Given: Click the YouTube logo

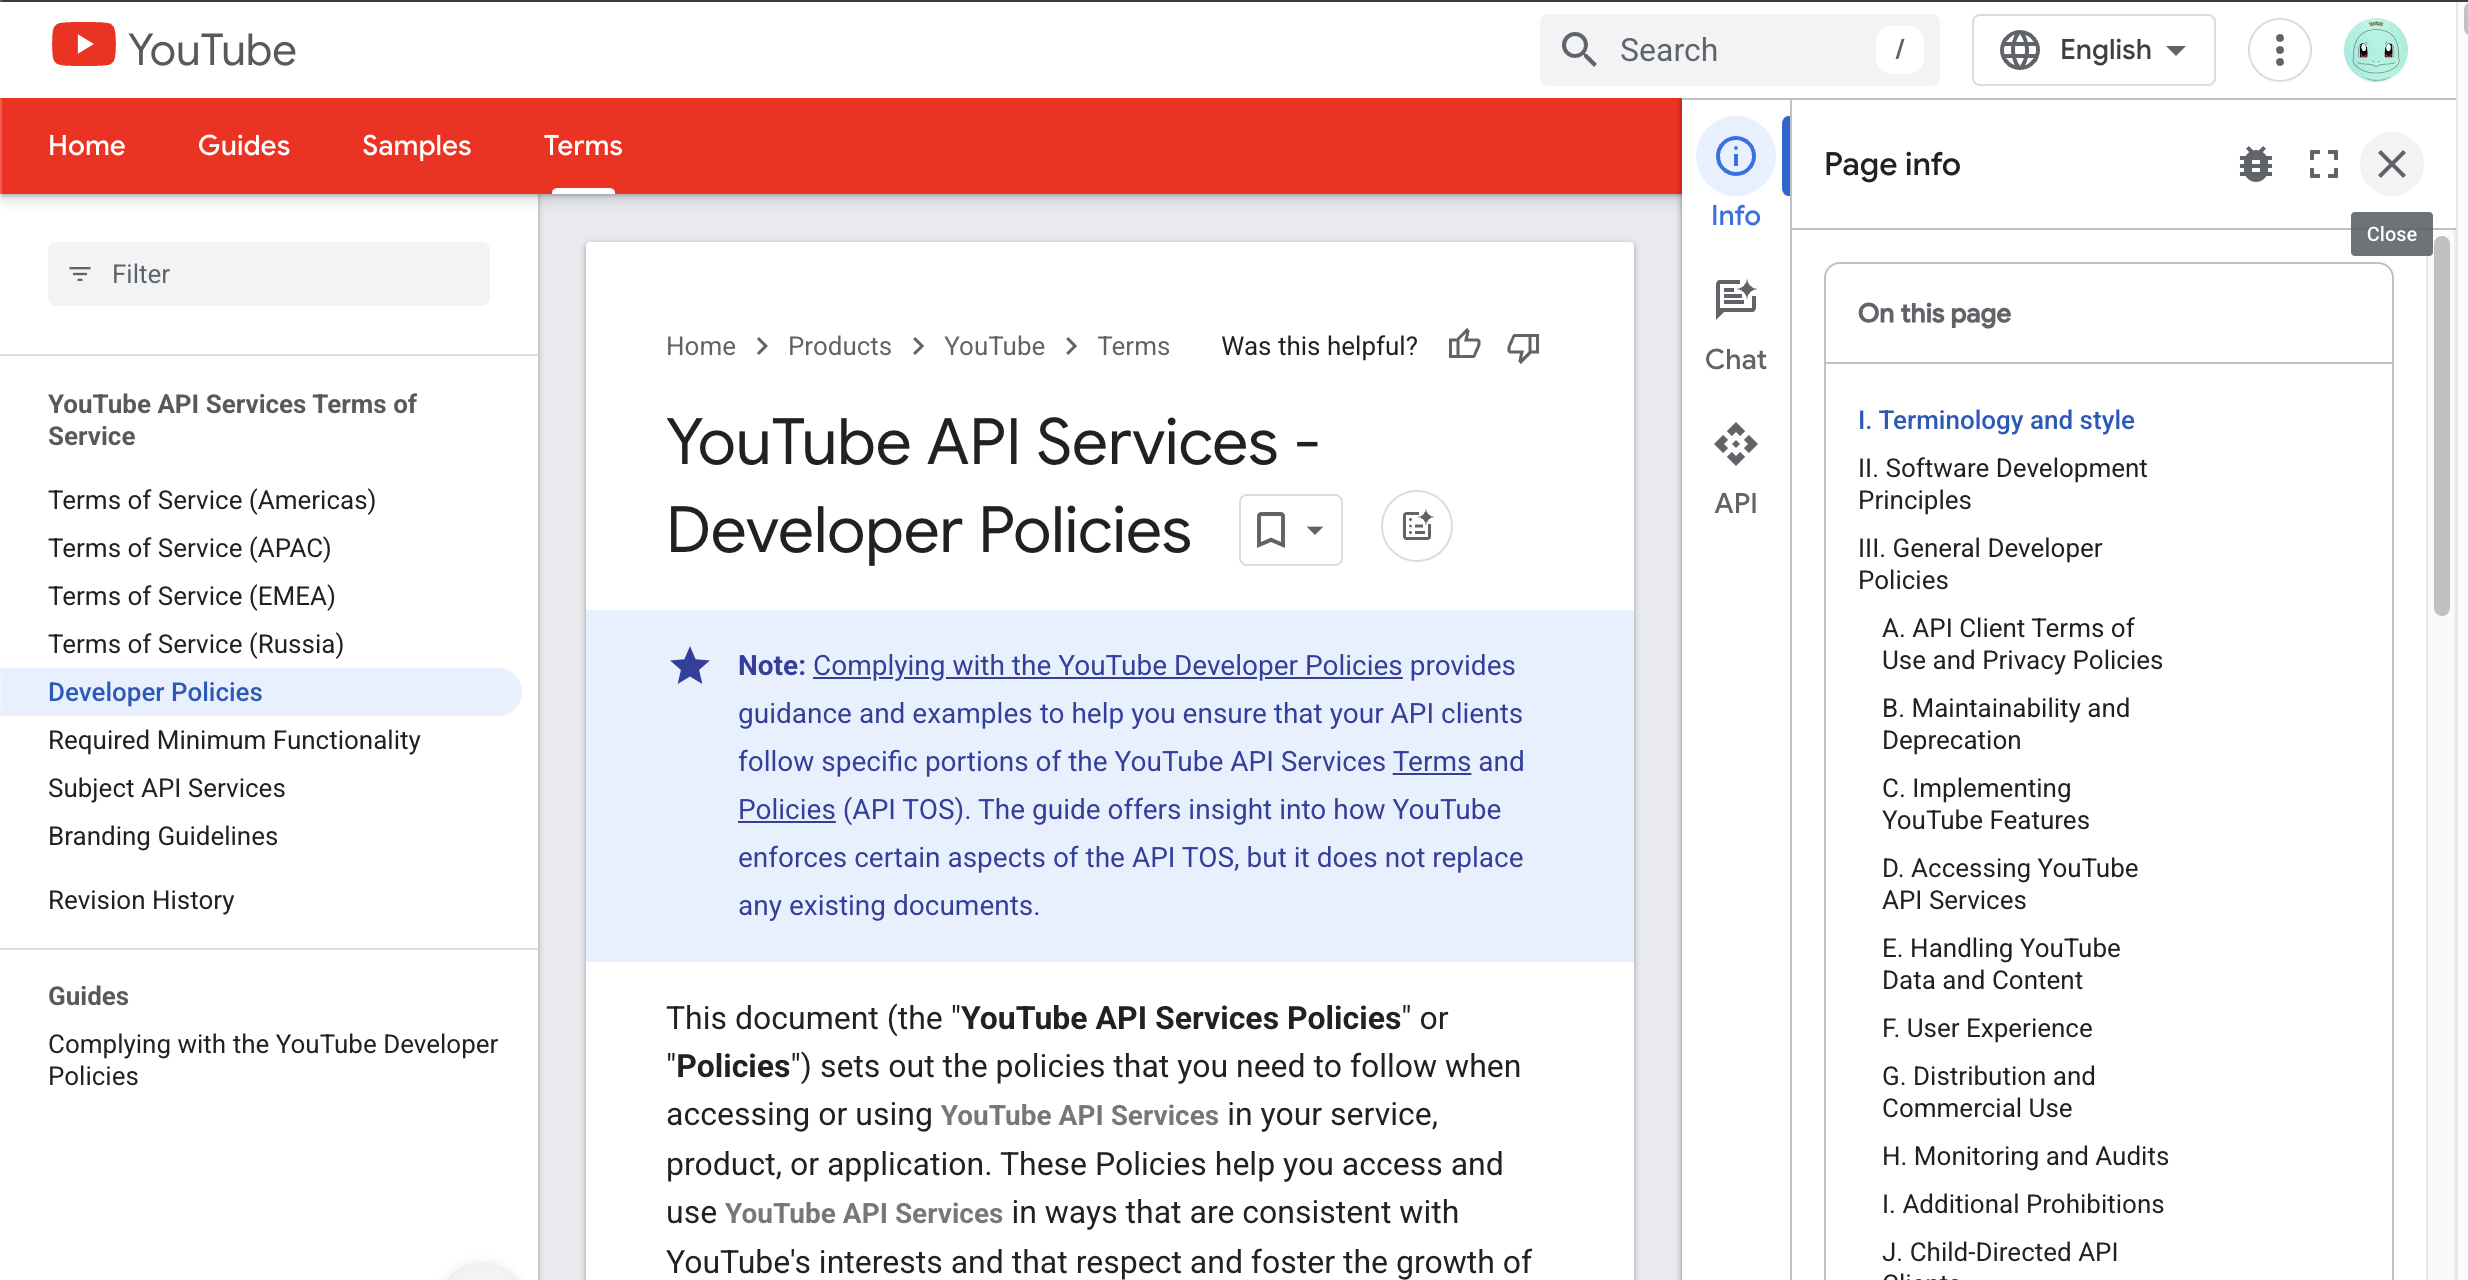Looking at the screenshot, I should click(174, 48).
